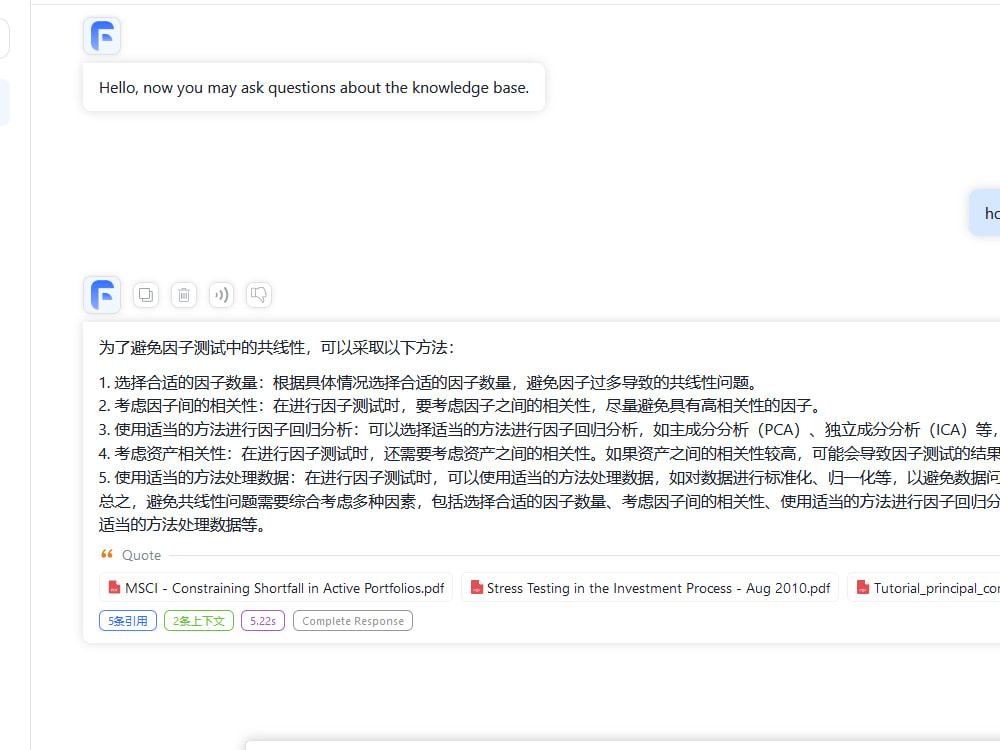
Task: Click the orange quotation mark icon
Action: click(107, 554)
